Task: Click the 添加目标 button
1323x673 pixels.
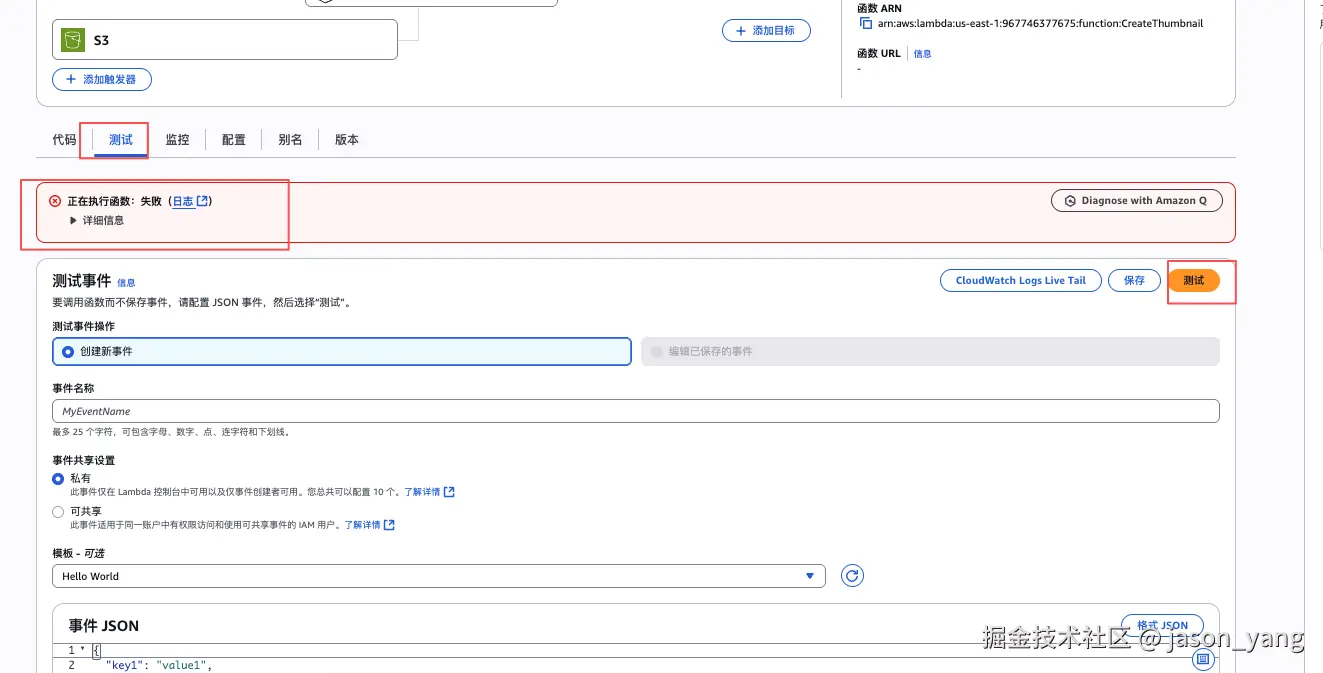Action: click(766, 31)
